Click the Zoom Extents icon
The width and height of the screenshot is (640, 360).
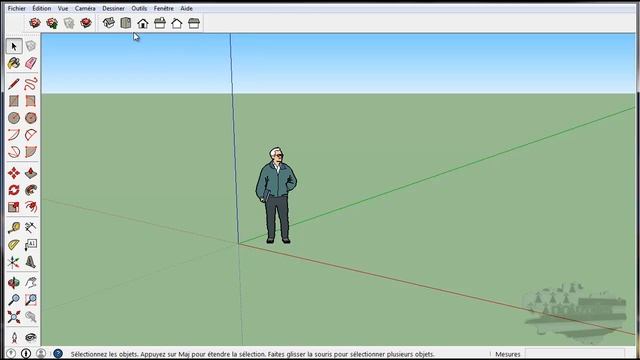click(x=14, y=317)
